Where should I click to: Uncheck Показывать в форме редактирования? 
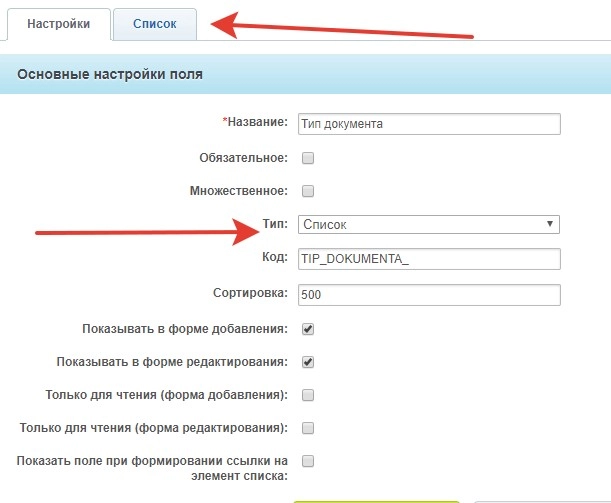click(x=308, y=361)
